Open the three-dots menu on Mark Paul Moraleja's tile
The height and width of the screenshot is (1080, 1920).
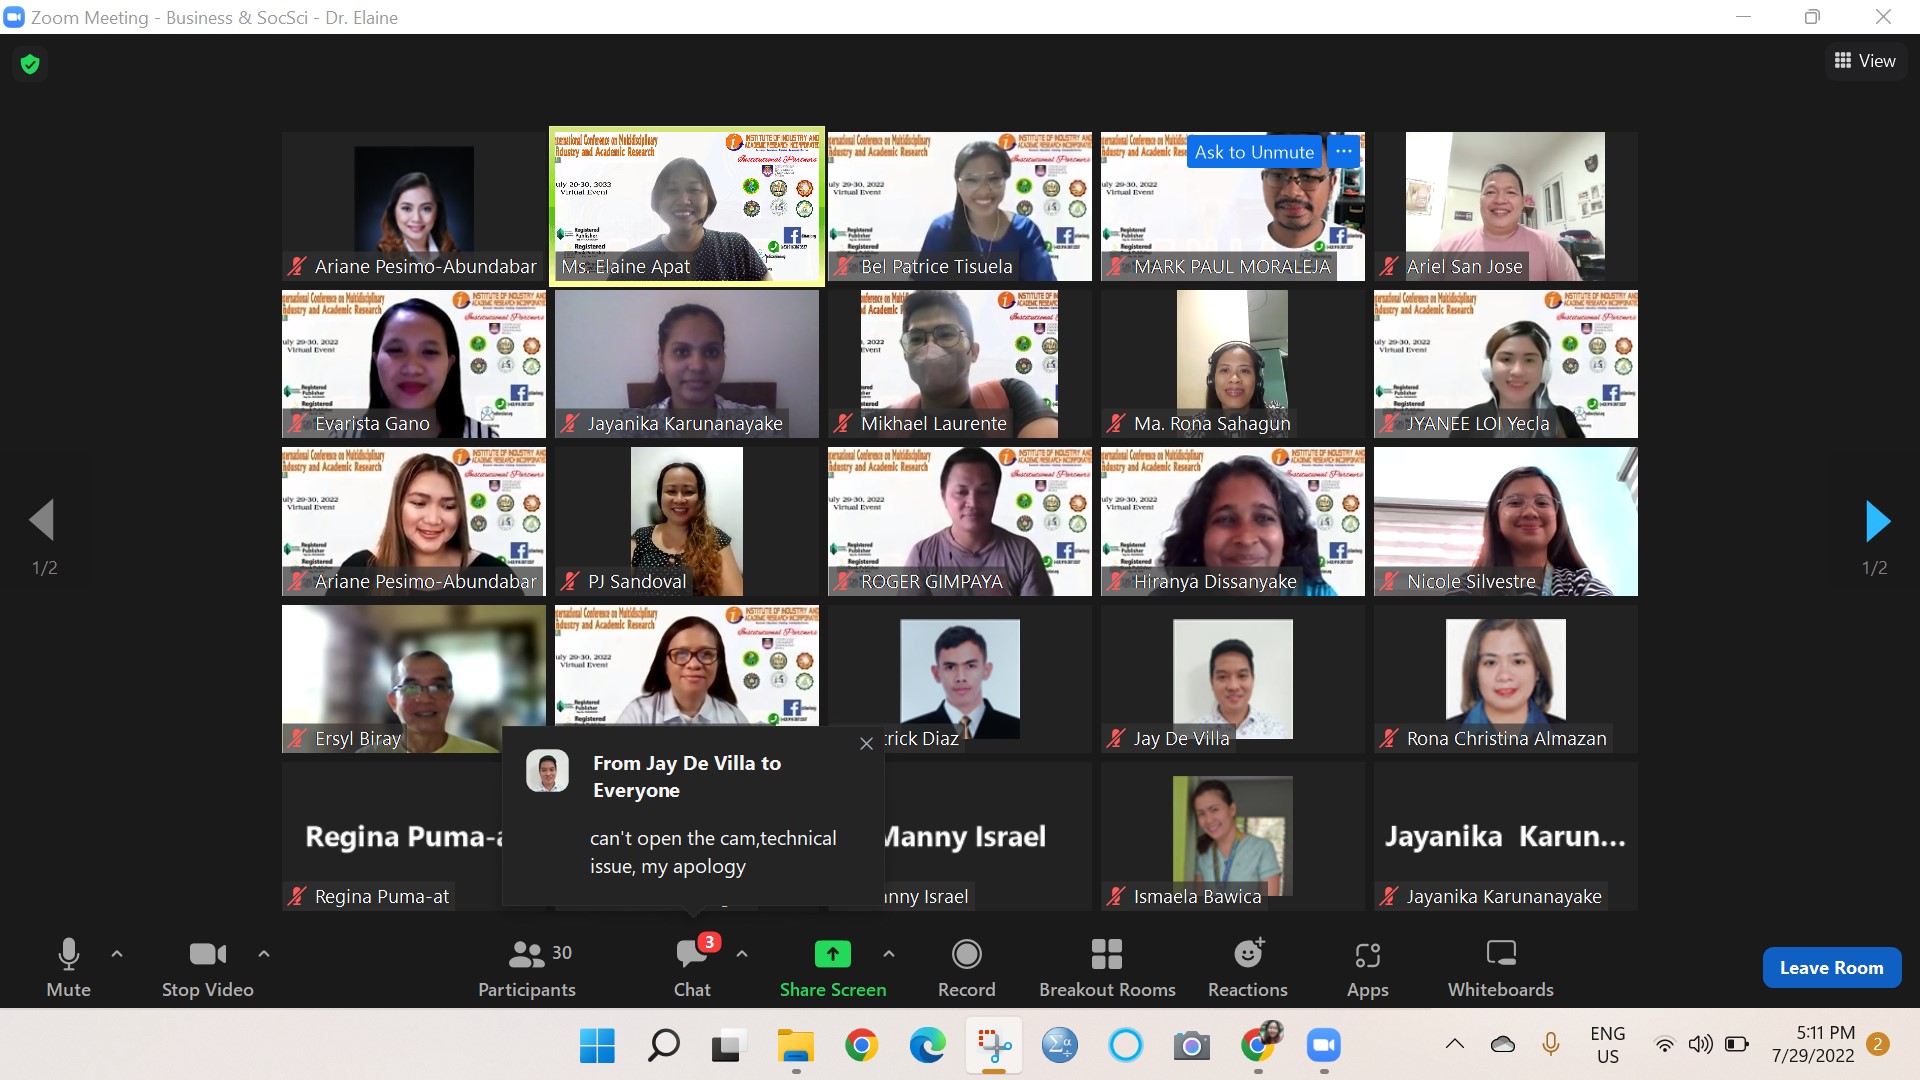[x=1344, y=152]
